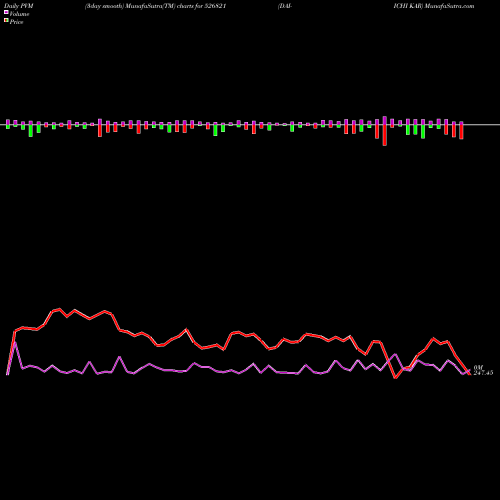Click the first spike of the magenta volume line
The width and height of the screenshot is (500, 500).
coord(15,342)
